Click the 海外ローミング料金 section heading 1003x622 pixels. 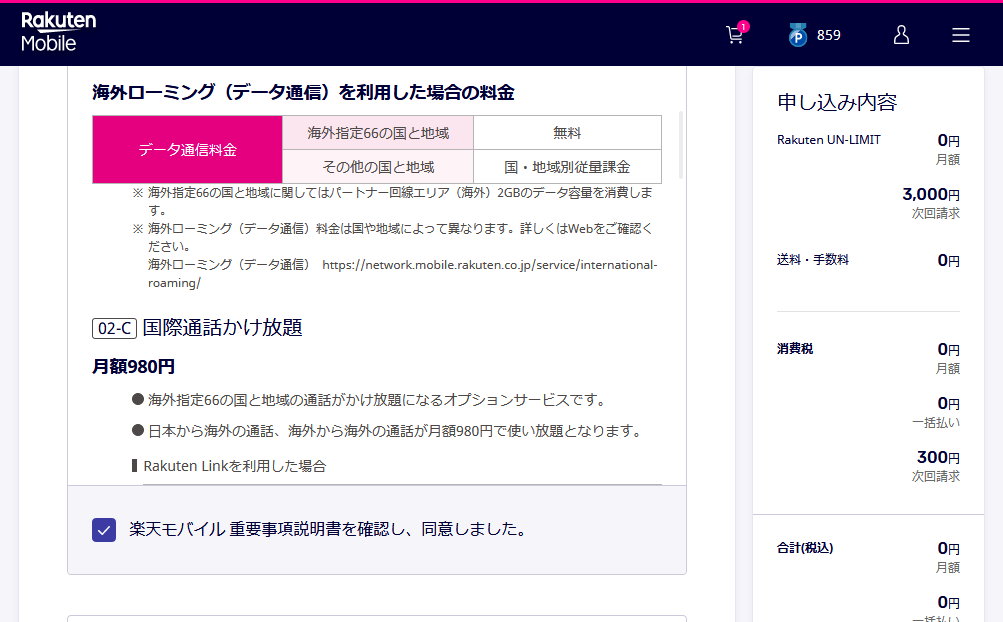coord(303,93)
